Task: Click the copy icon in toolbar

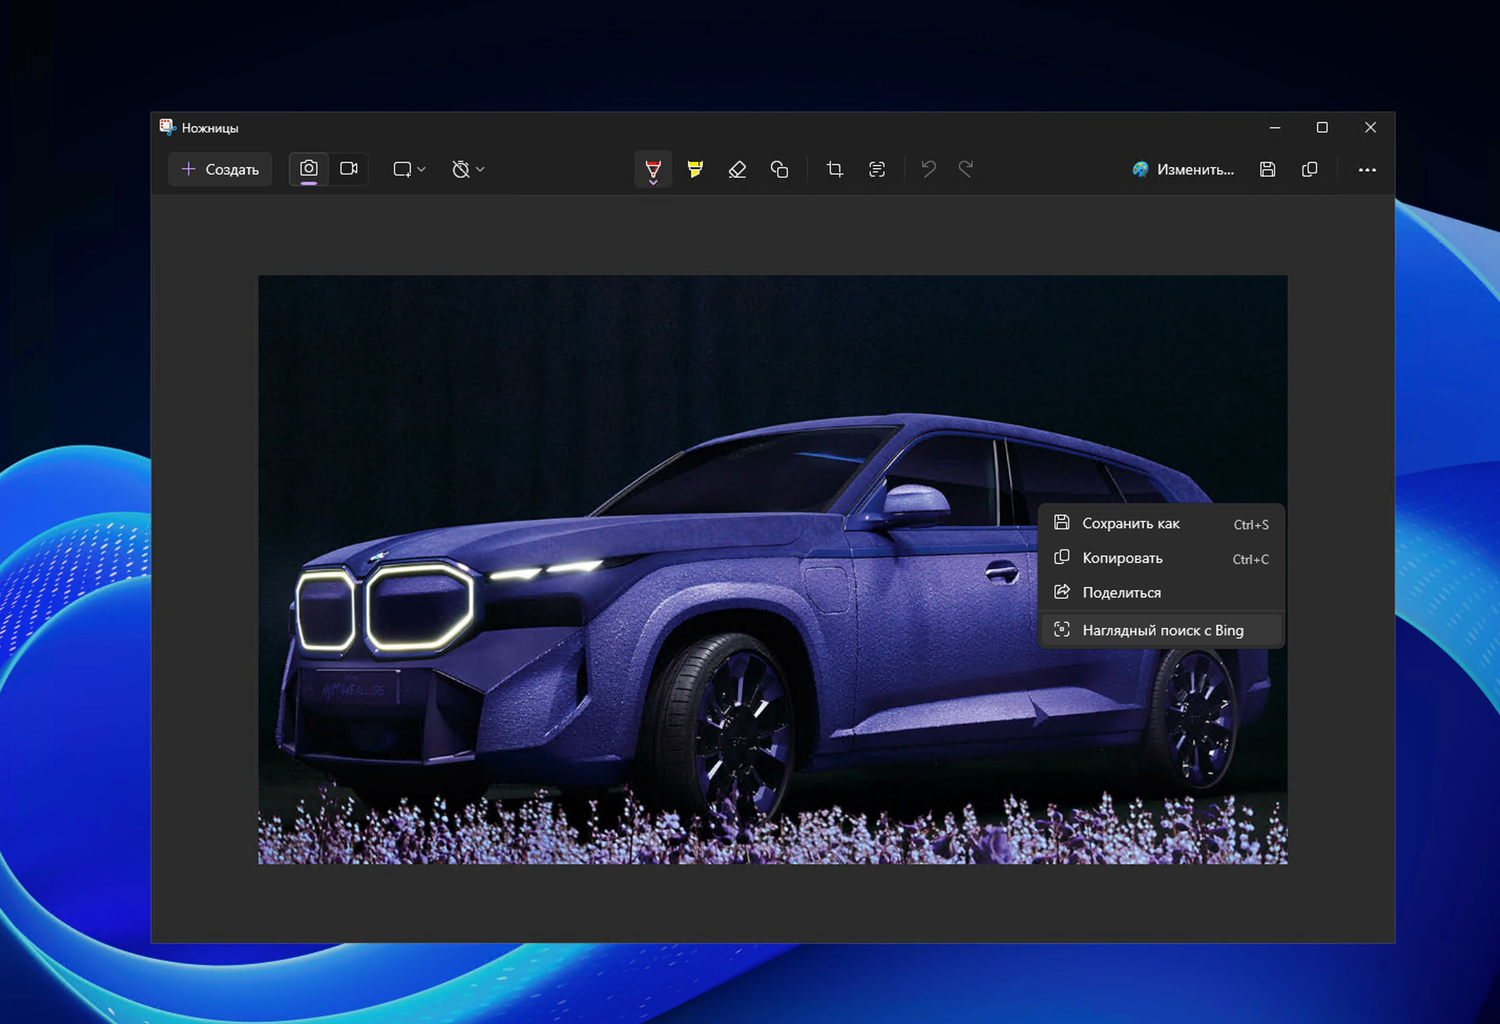Action: [x=1309, y=169]
